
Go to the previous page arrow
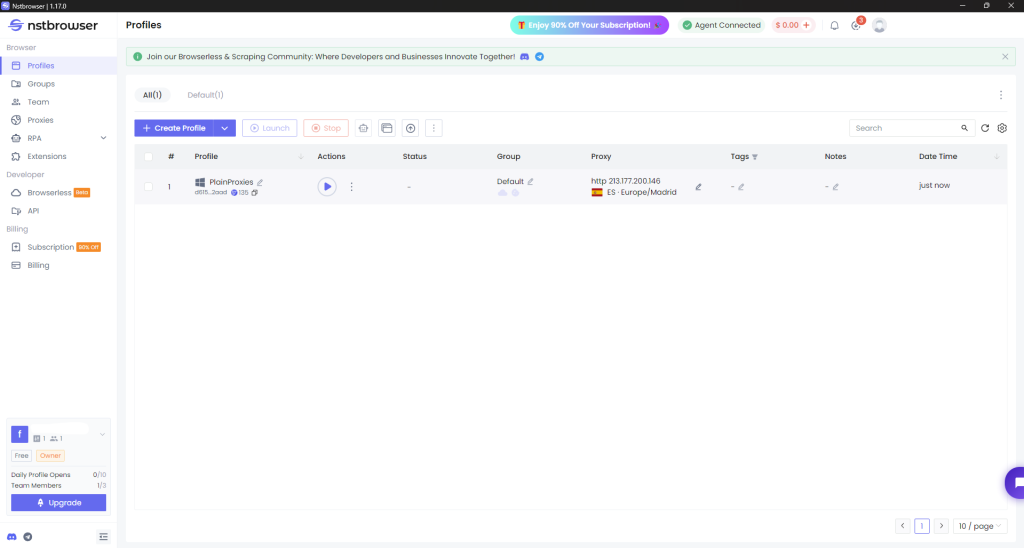click(903, 526)
